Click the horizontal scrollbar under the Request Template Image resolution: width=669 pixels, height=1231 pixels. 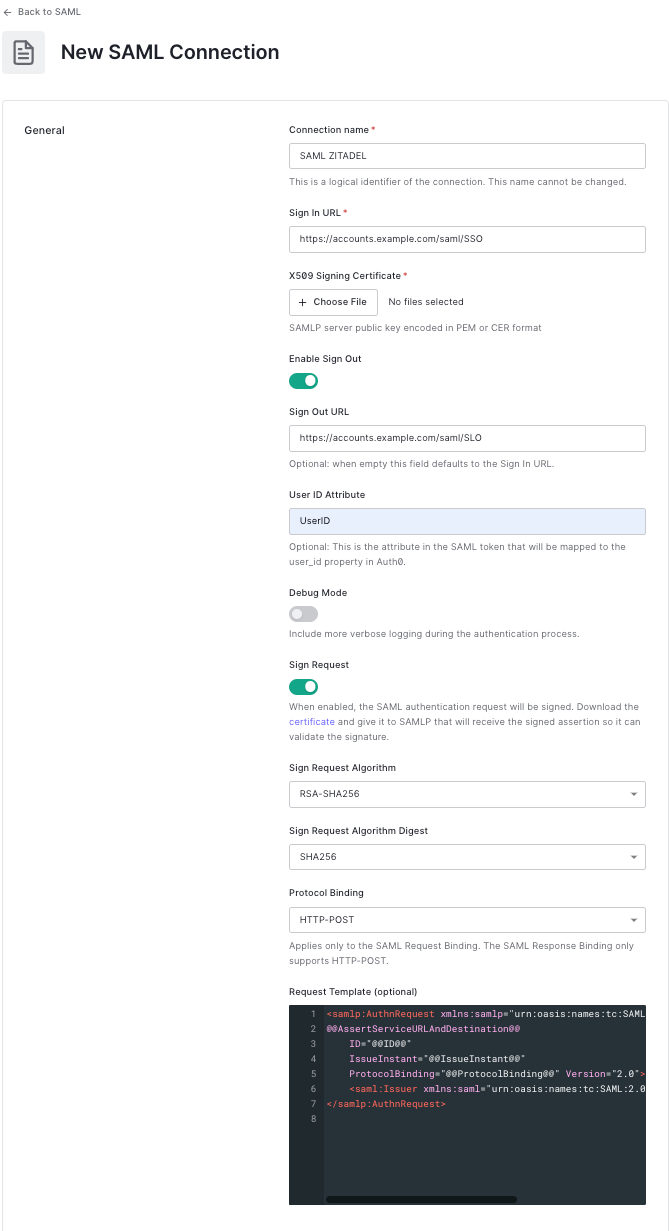click(420, 1199)
